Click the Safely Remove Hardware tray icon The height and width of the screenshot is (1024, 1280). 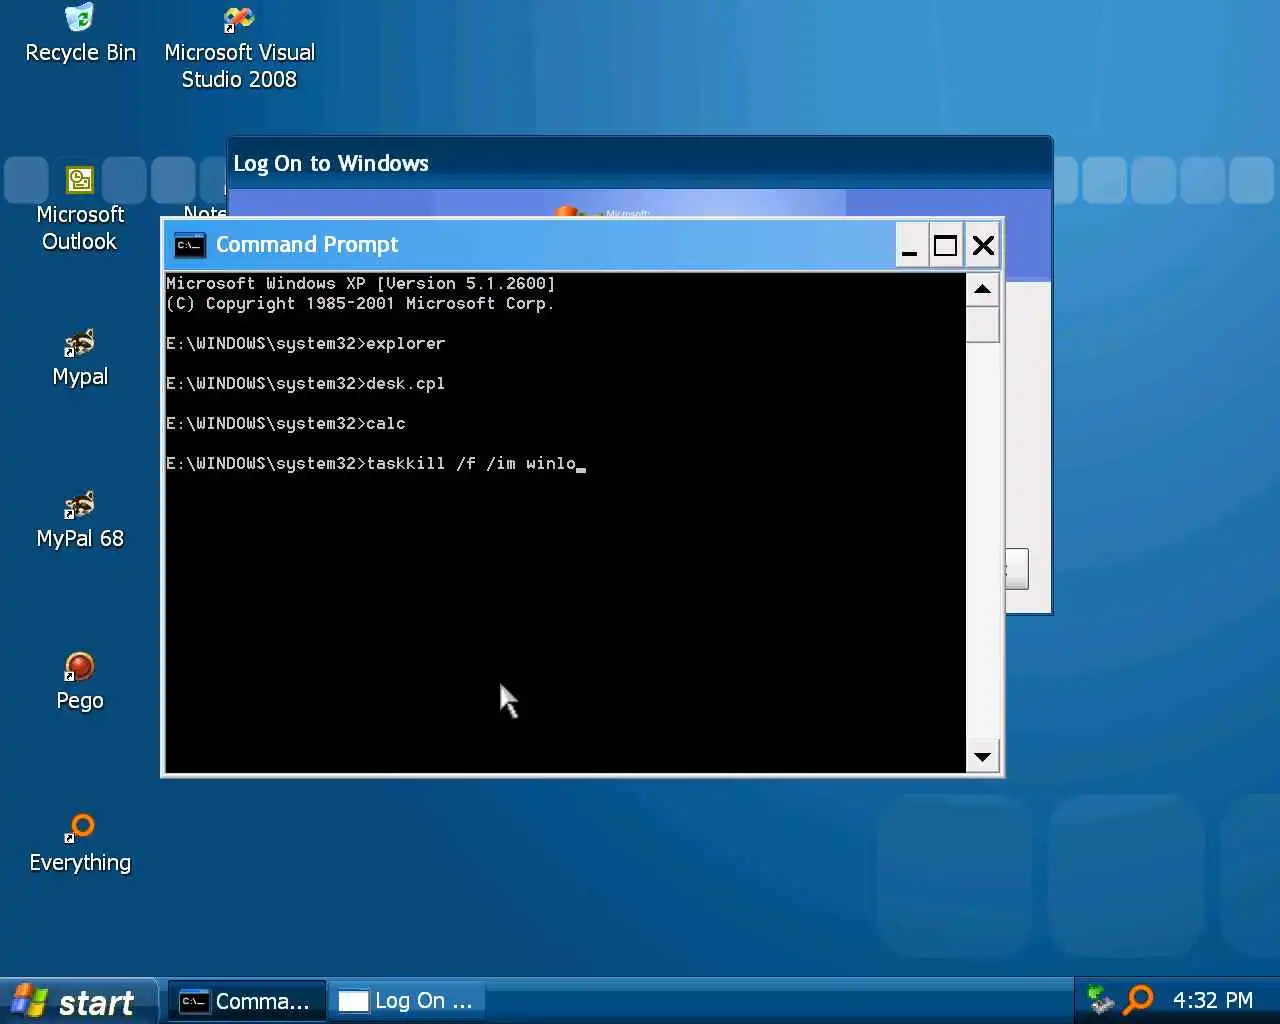point(1101,1000)
